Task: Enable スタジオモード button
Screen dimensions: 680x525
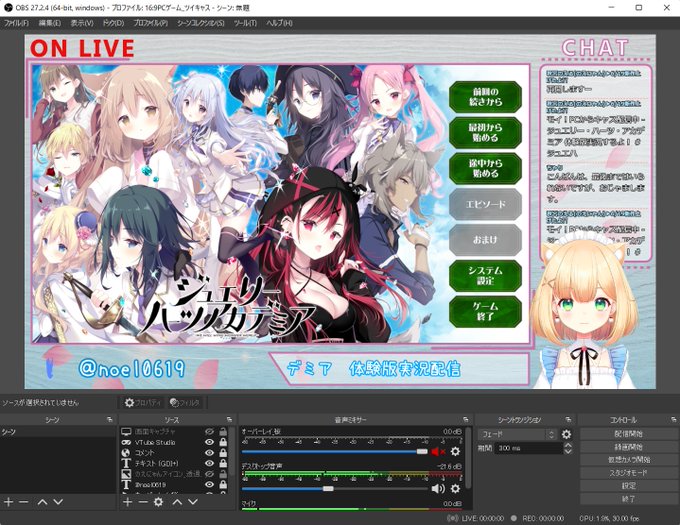Action: pyautogui.click(x=628, y=473)
